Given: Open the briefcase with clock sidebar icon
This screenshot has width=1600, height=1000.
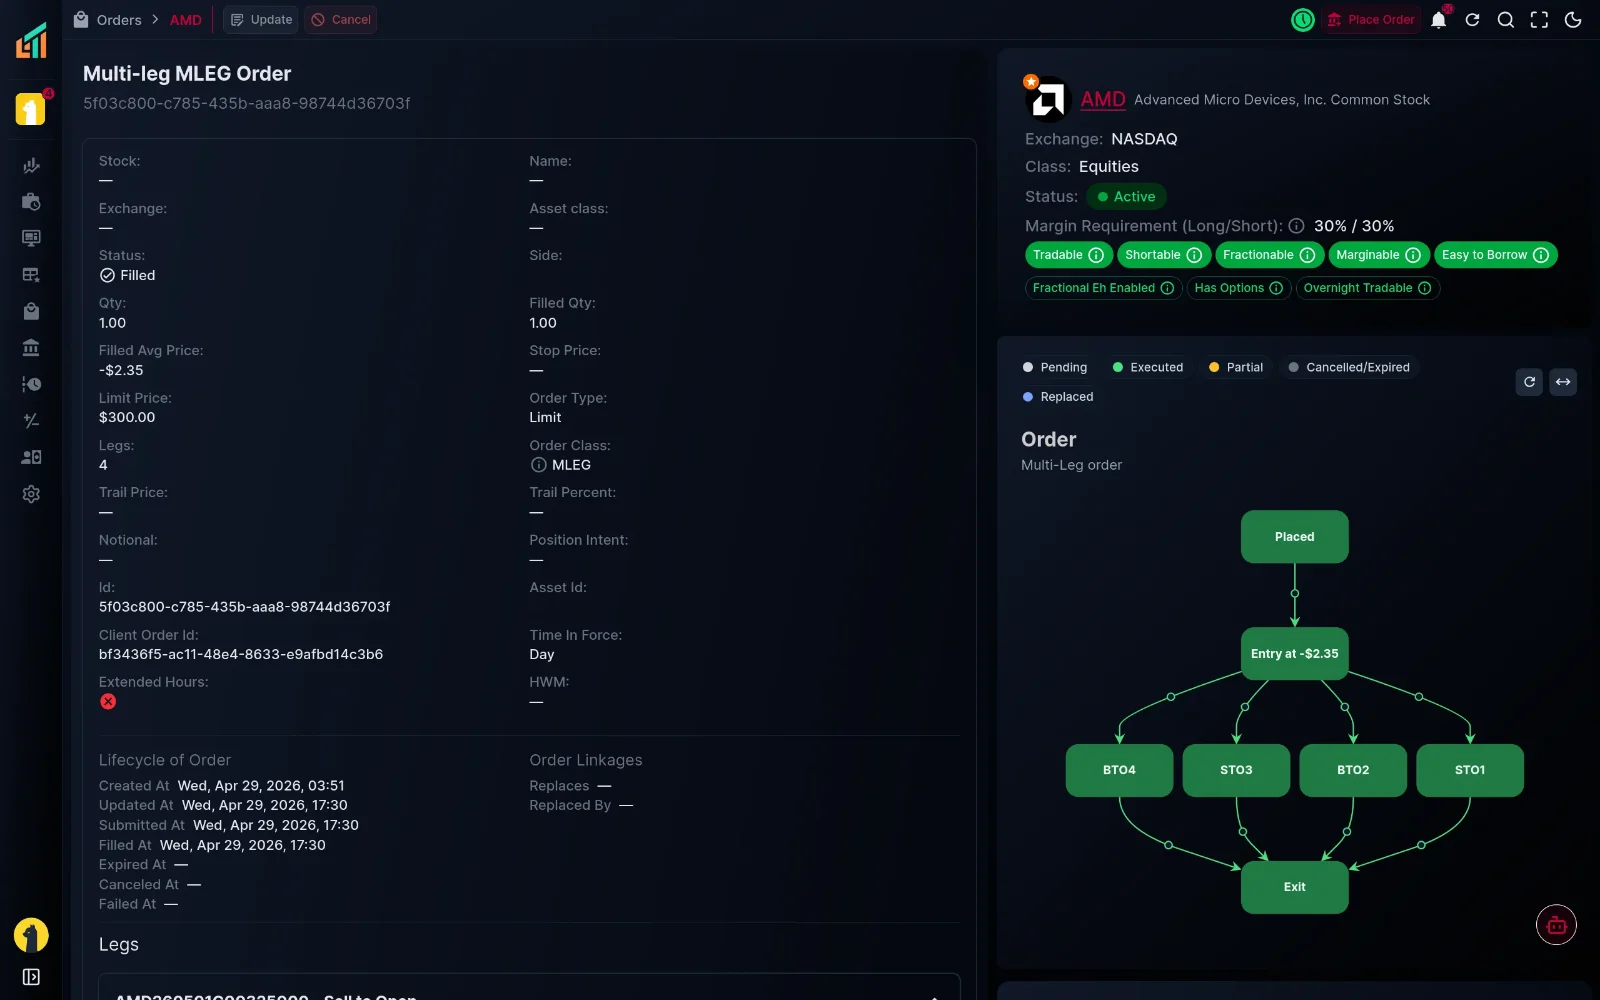Looking at the screenshot, I should click(31, 202).
